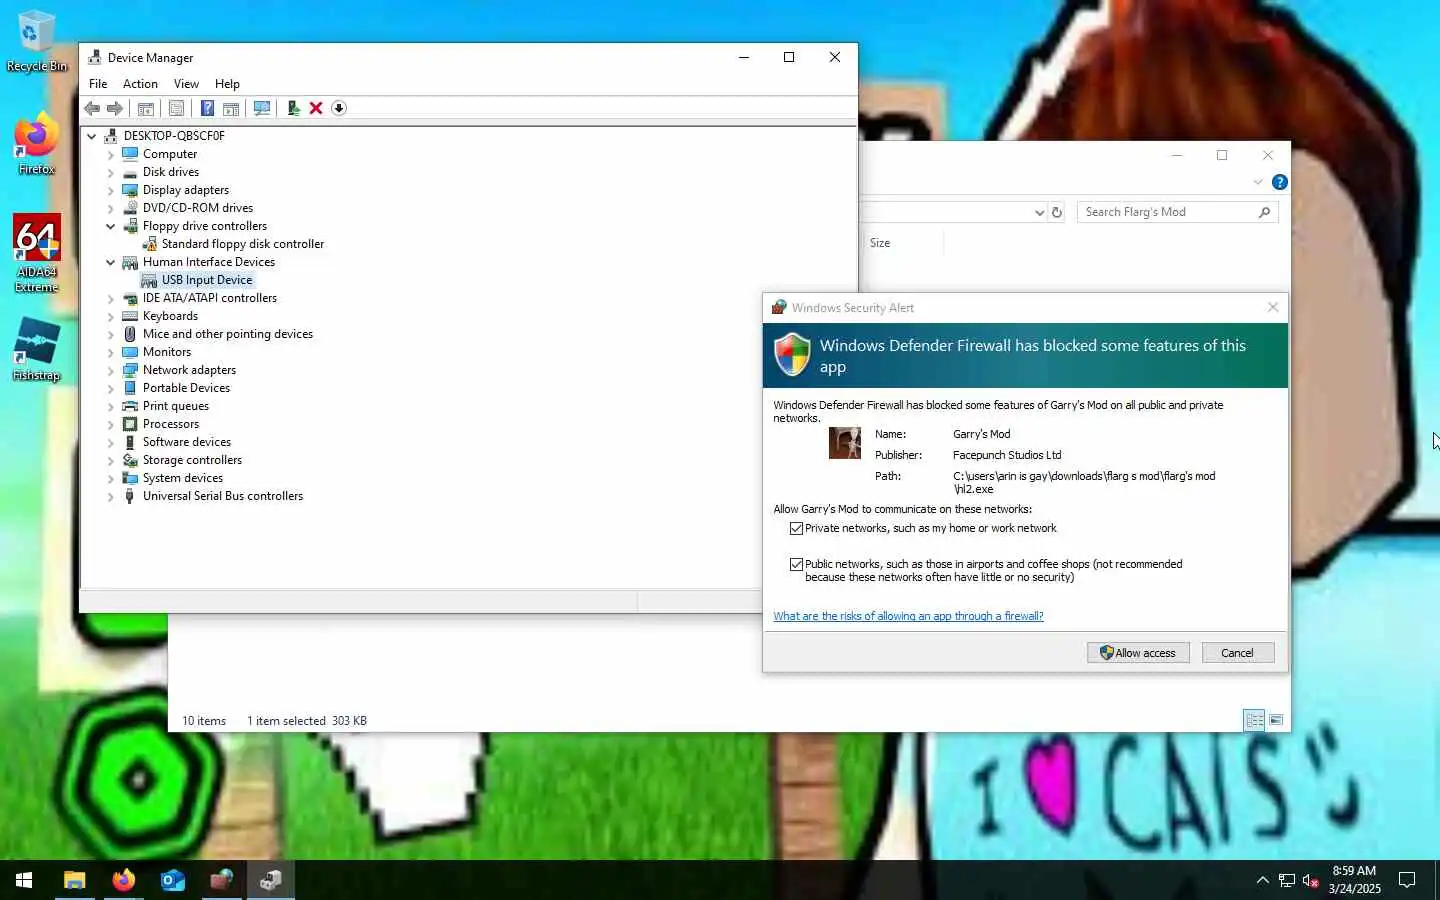Select the Print queues tree row
The image size is (1440, 900).
tap(176, 406)
